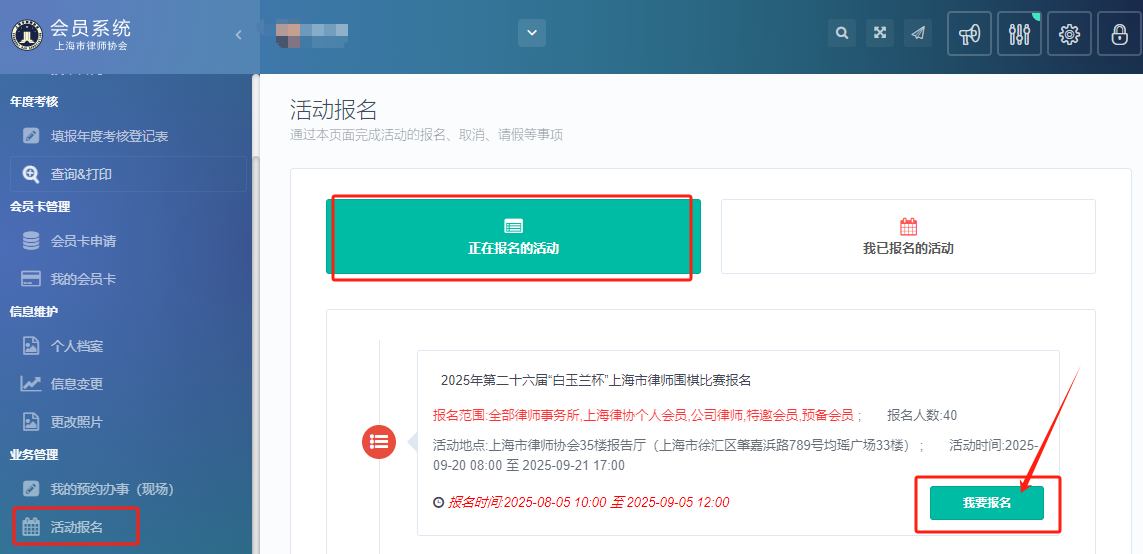Viewport: 1143px width, 554px height.
Task: Click the search magnifier icon in header
Action: 843,33
